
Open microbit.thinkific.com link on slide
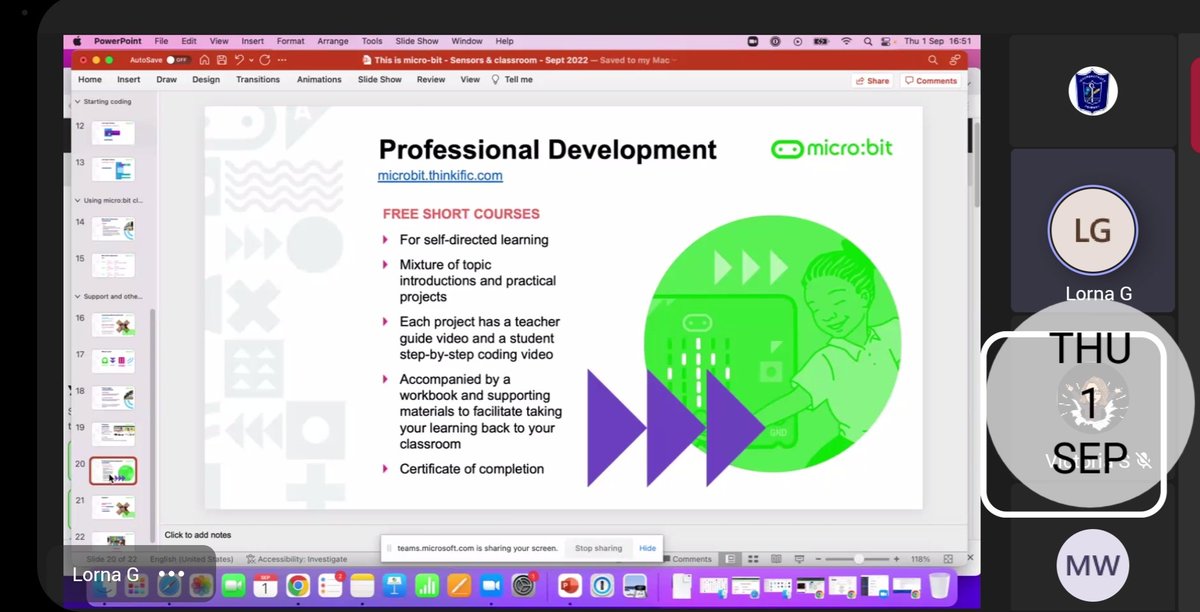pos(440,175)
